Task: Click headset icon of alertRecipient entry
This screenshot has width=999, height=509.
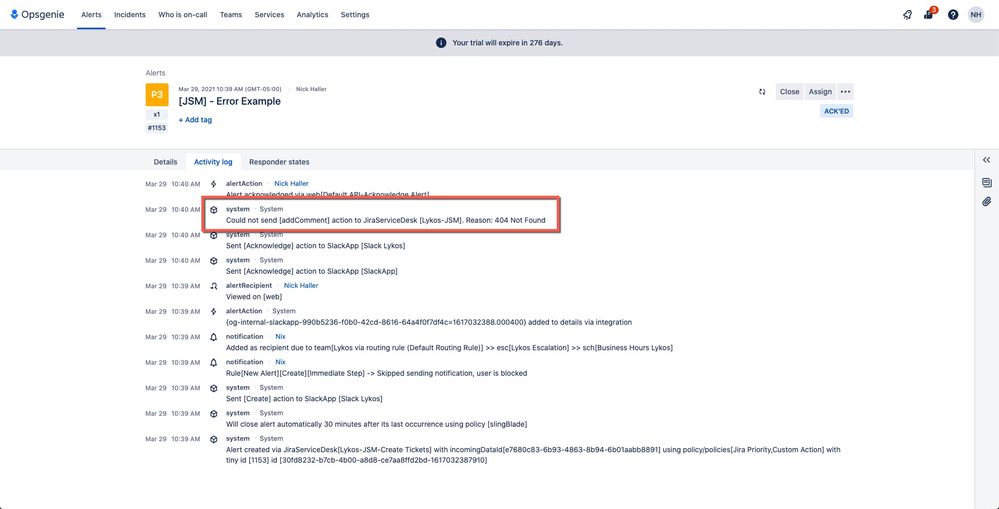Action: pos(214,286)
